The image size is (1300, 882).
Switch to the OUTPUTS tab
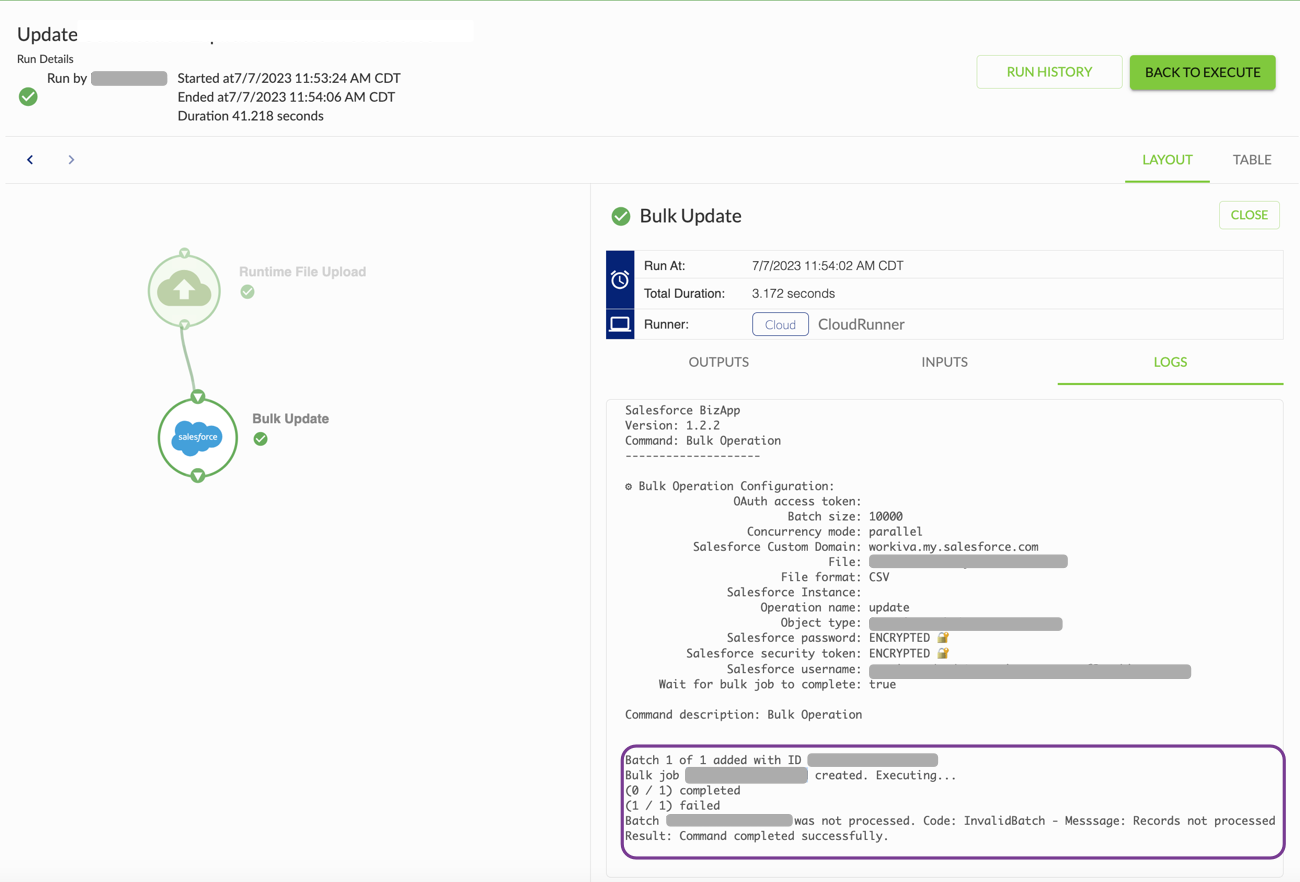point(718,362)
